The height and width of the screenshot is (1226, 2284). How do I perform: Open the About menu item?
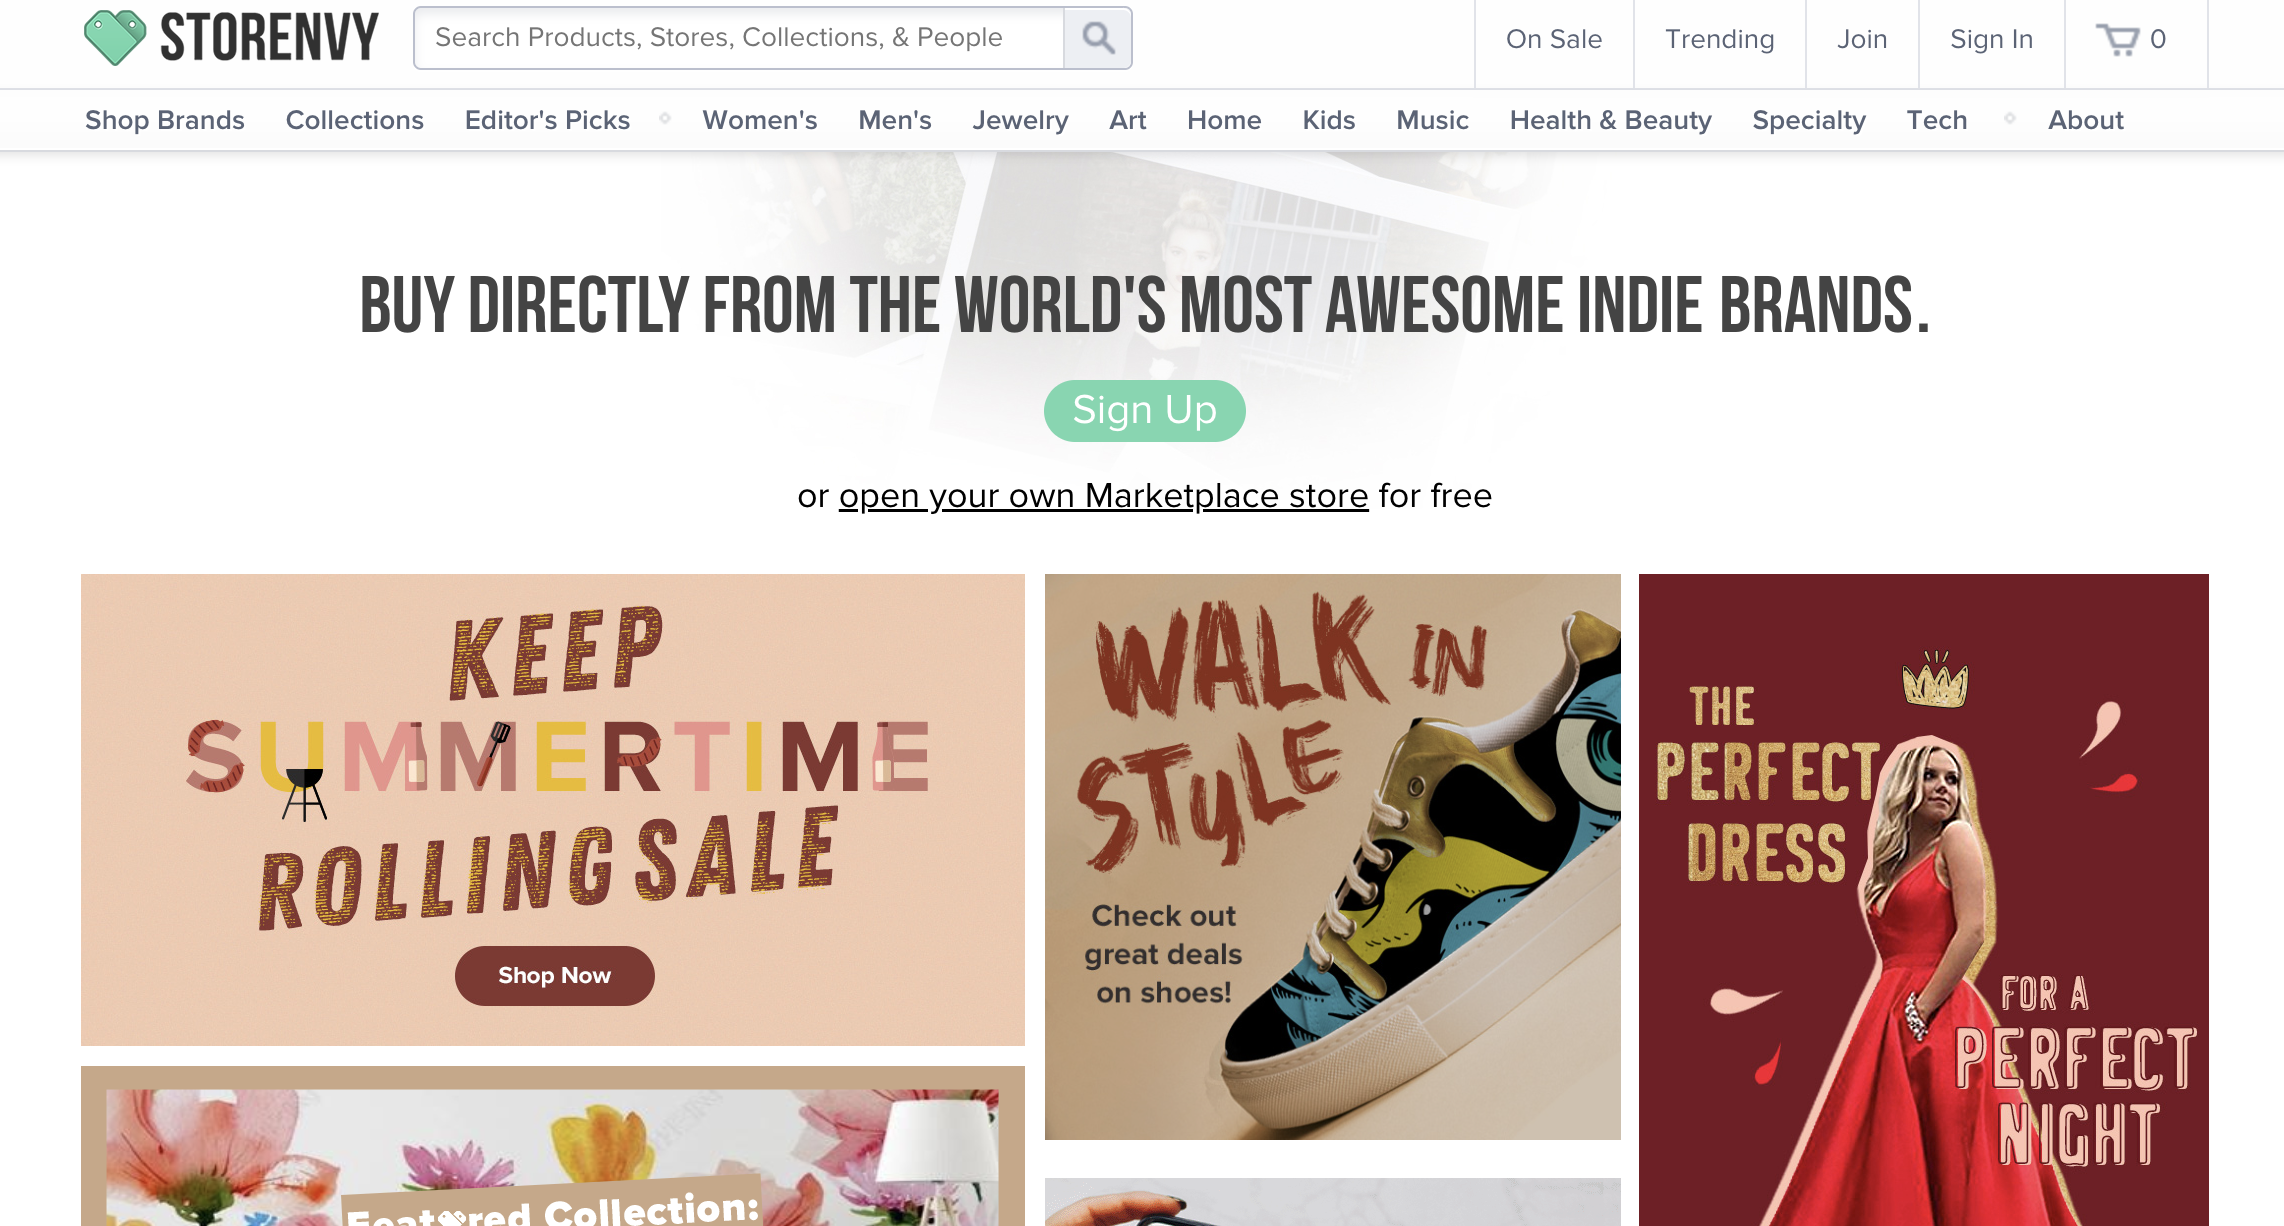click(2085, 120)
